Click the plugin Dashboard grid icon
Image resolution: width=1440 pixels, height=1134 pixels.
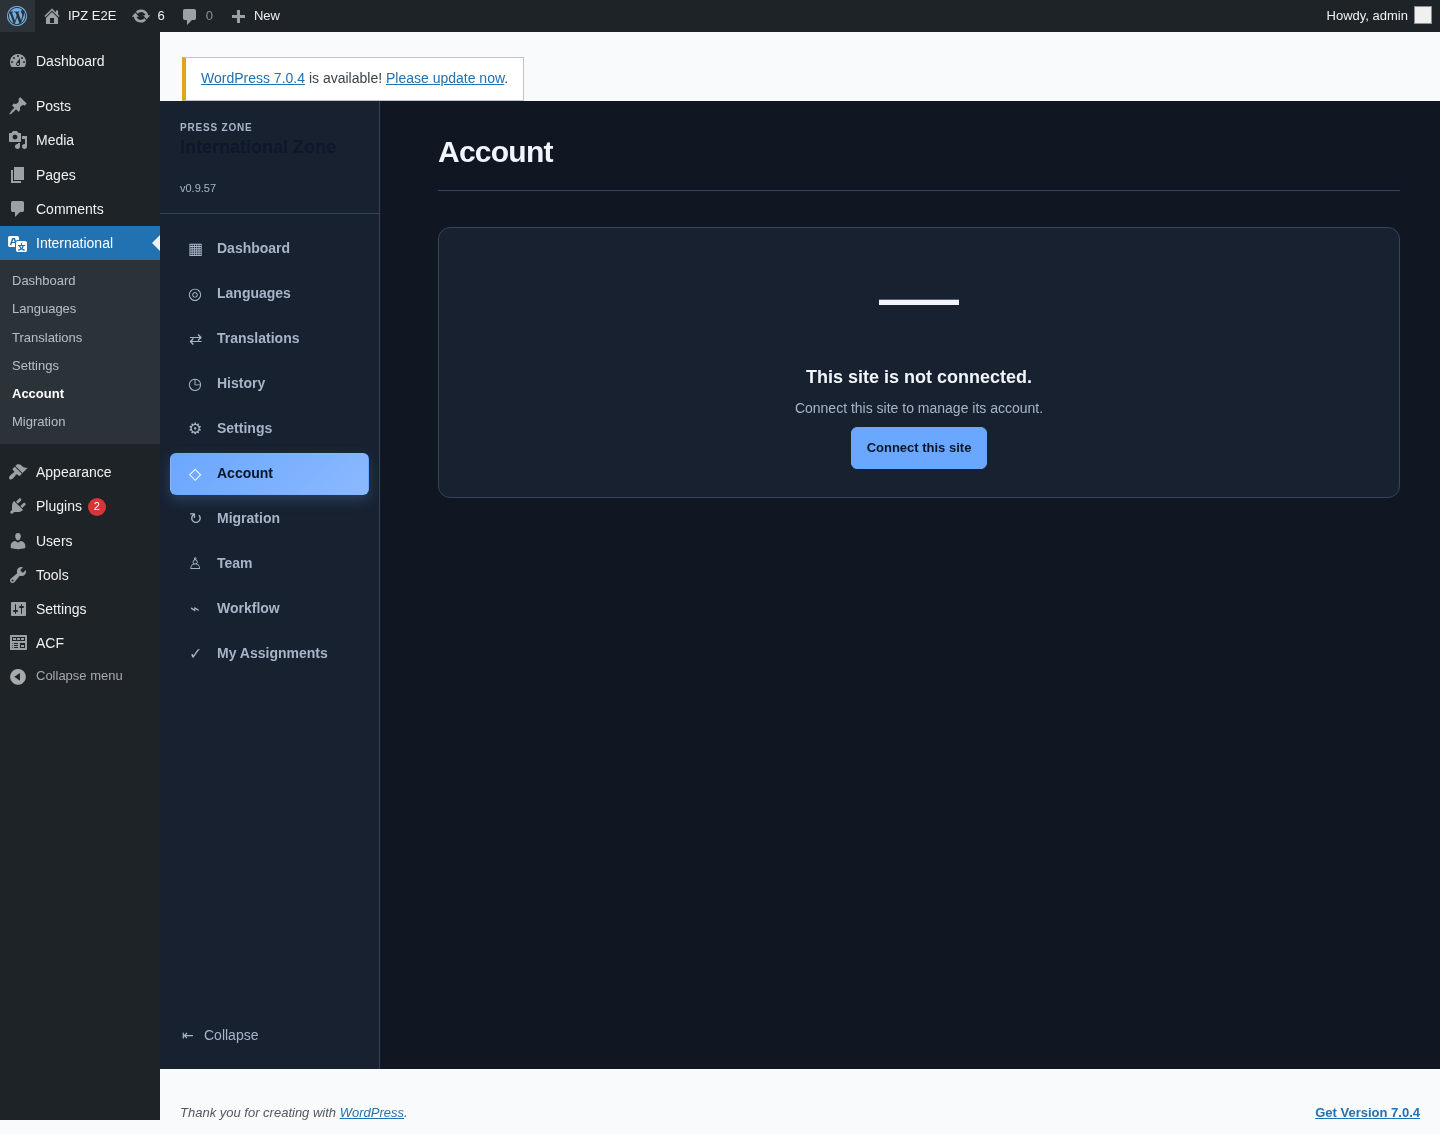(195, 249)
